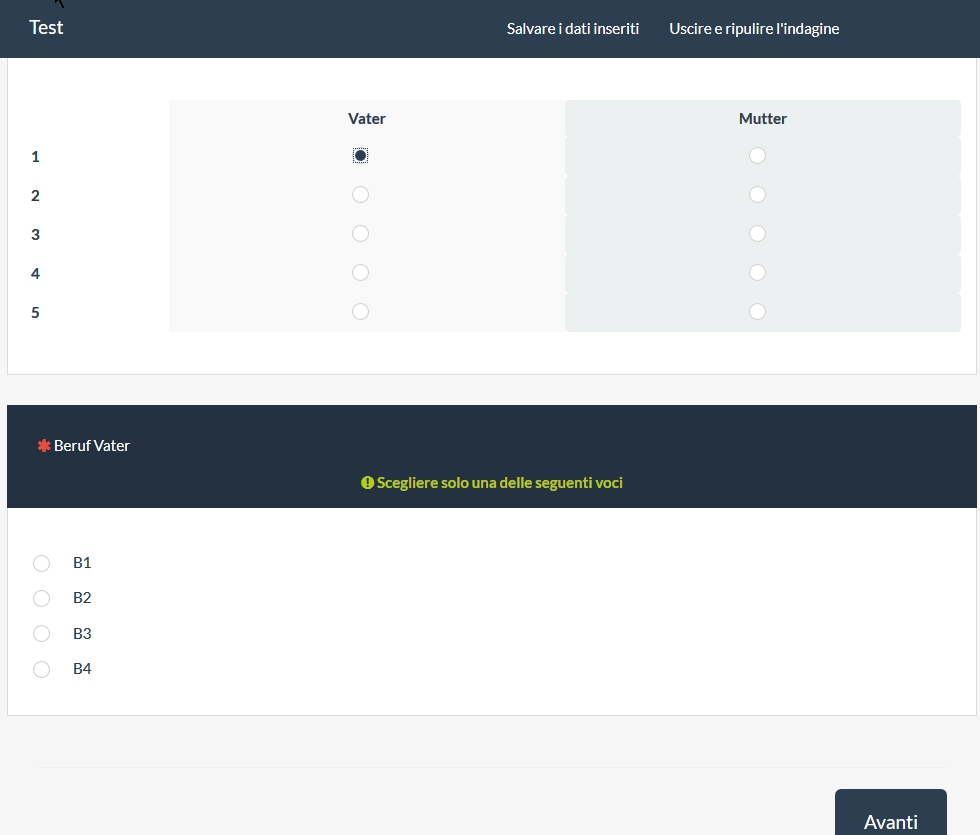This screenshot has height=835, width=980.
Task: Click the Test survey title
Action: [46, 28]
